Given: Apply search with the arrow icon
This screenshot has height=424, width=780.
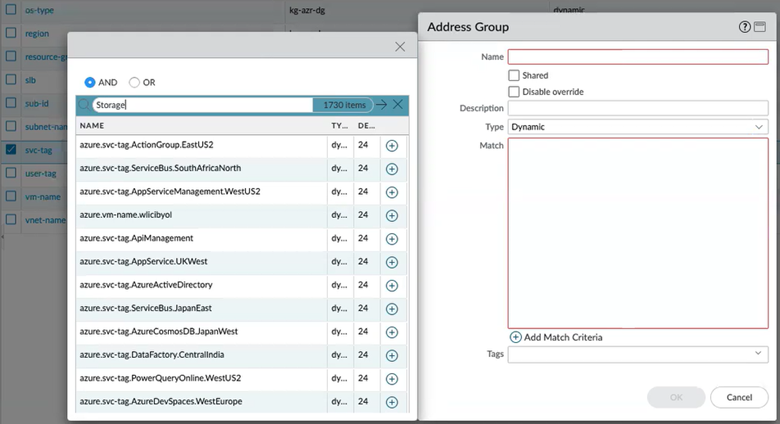Looking at the screenshot, I should [x=381, y=105].
